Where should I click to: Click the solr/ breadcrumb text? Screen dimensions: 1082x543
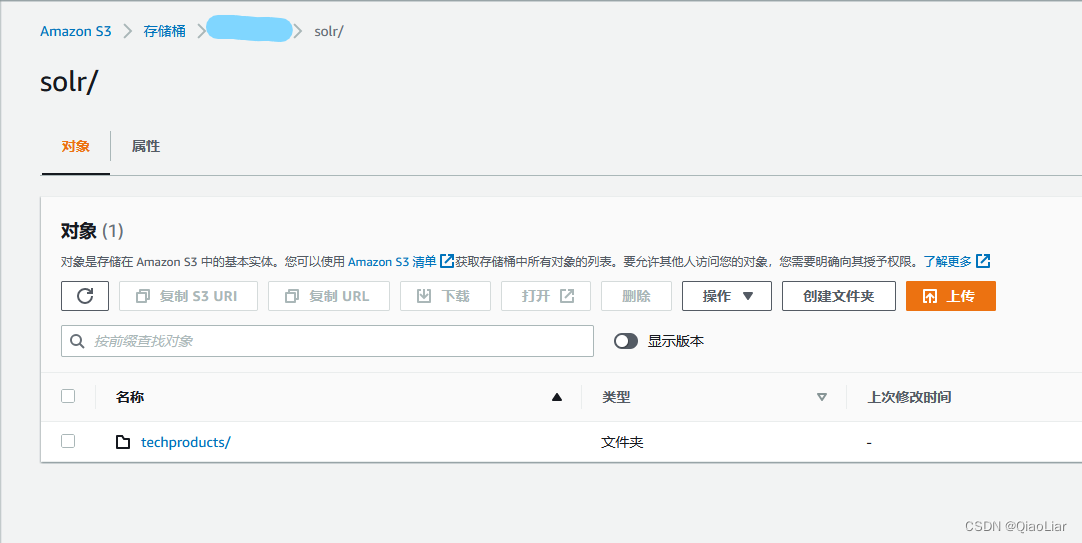pos(328,31)
